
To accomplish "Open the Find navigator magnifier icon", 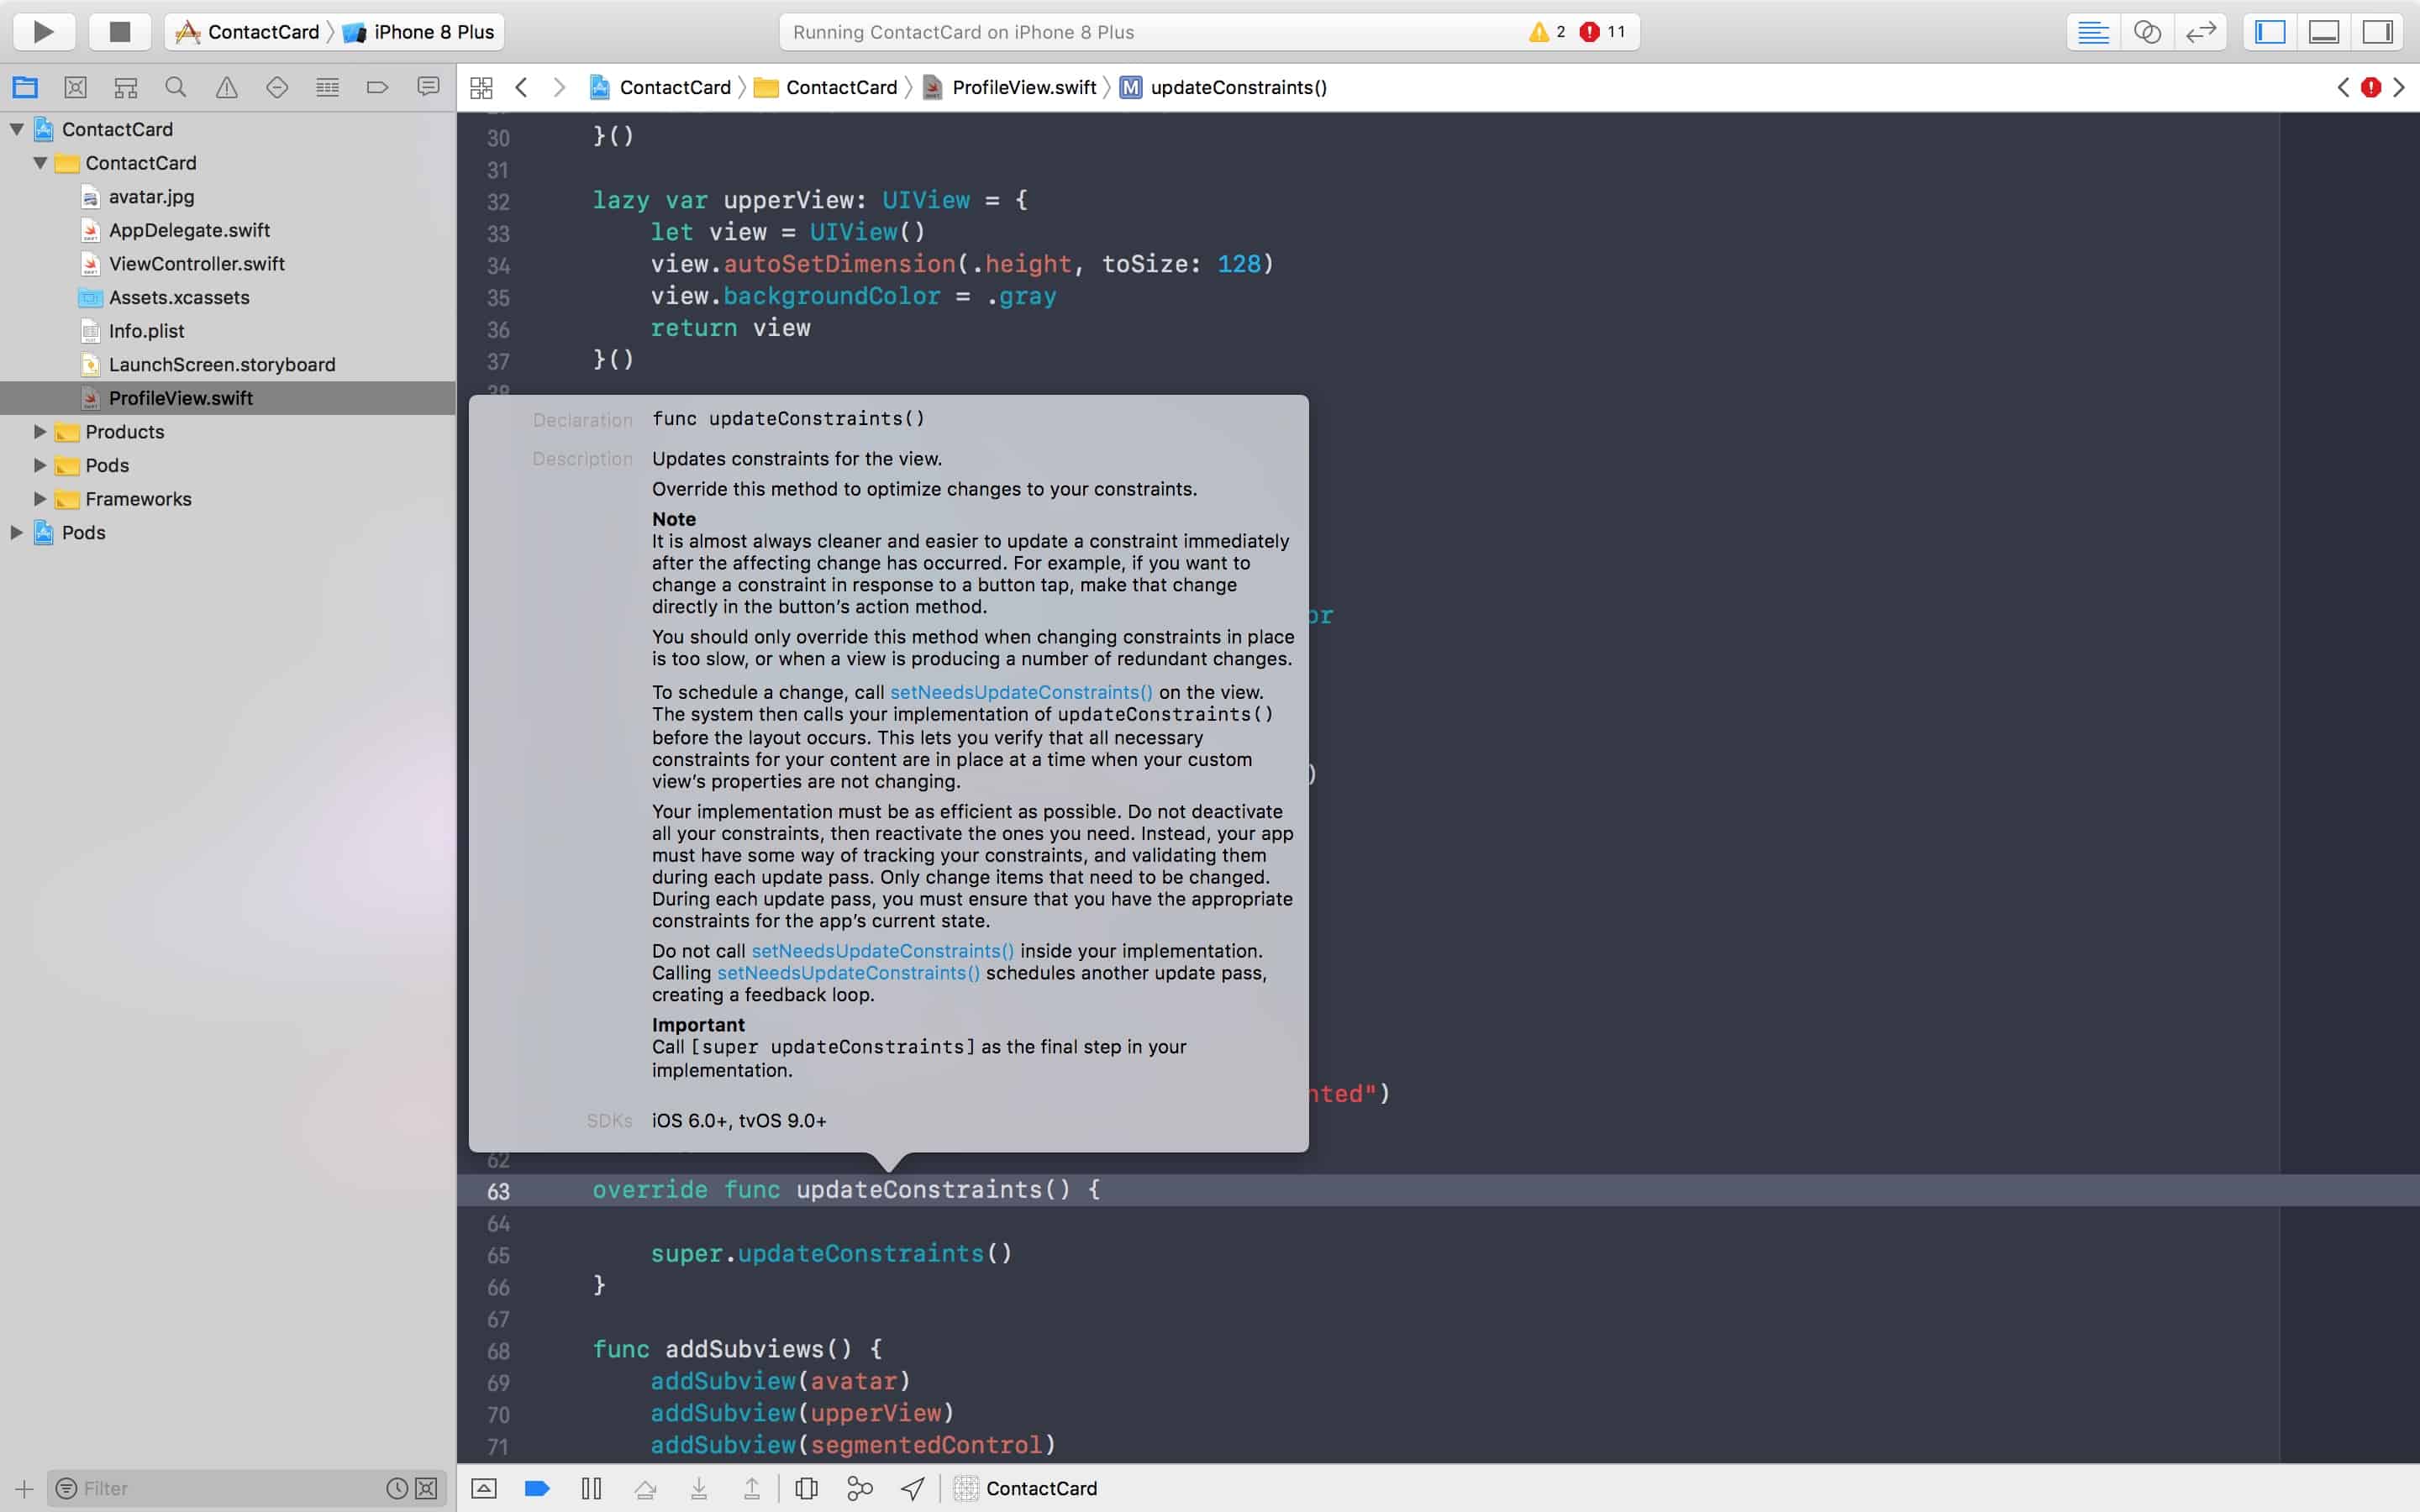I will 176,88.
